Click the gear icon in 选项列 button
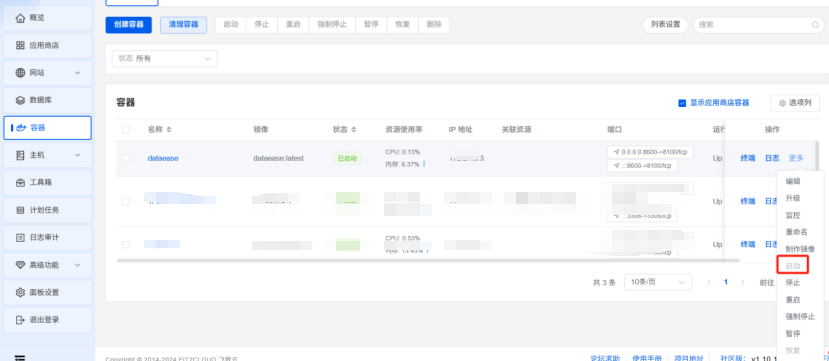The width and height of the screenshot is (829, 361). click(x=783, y=103)
